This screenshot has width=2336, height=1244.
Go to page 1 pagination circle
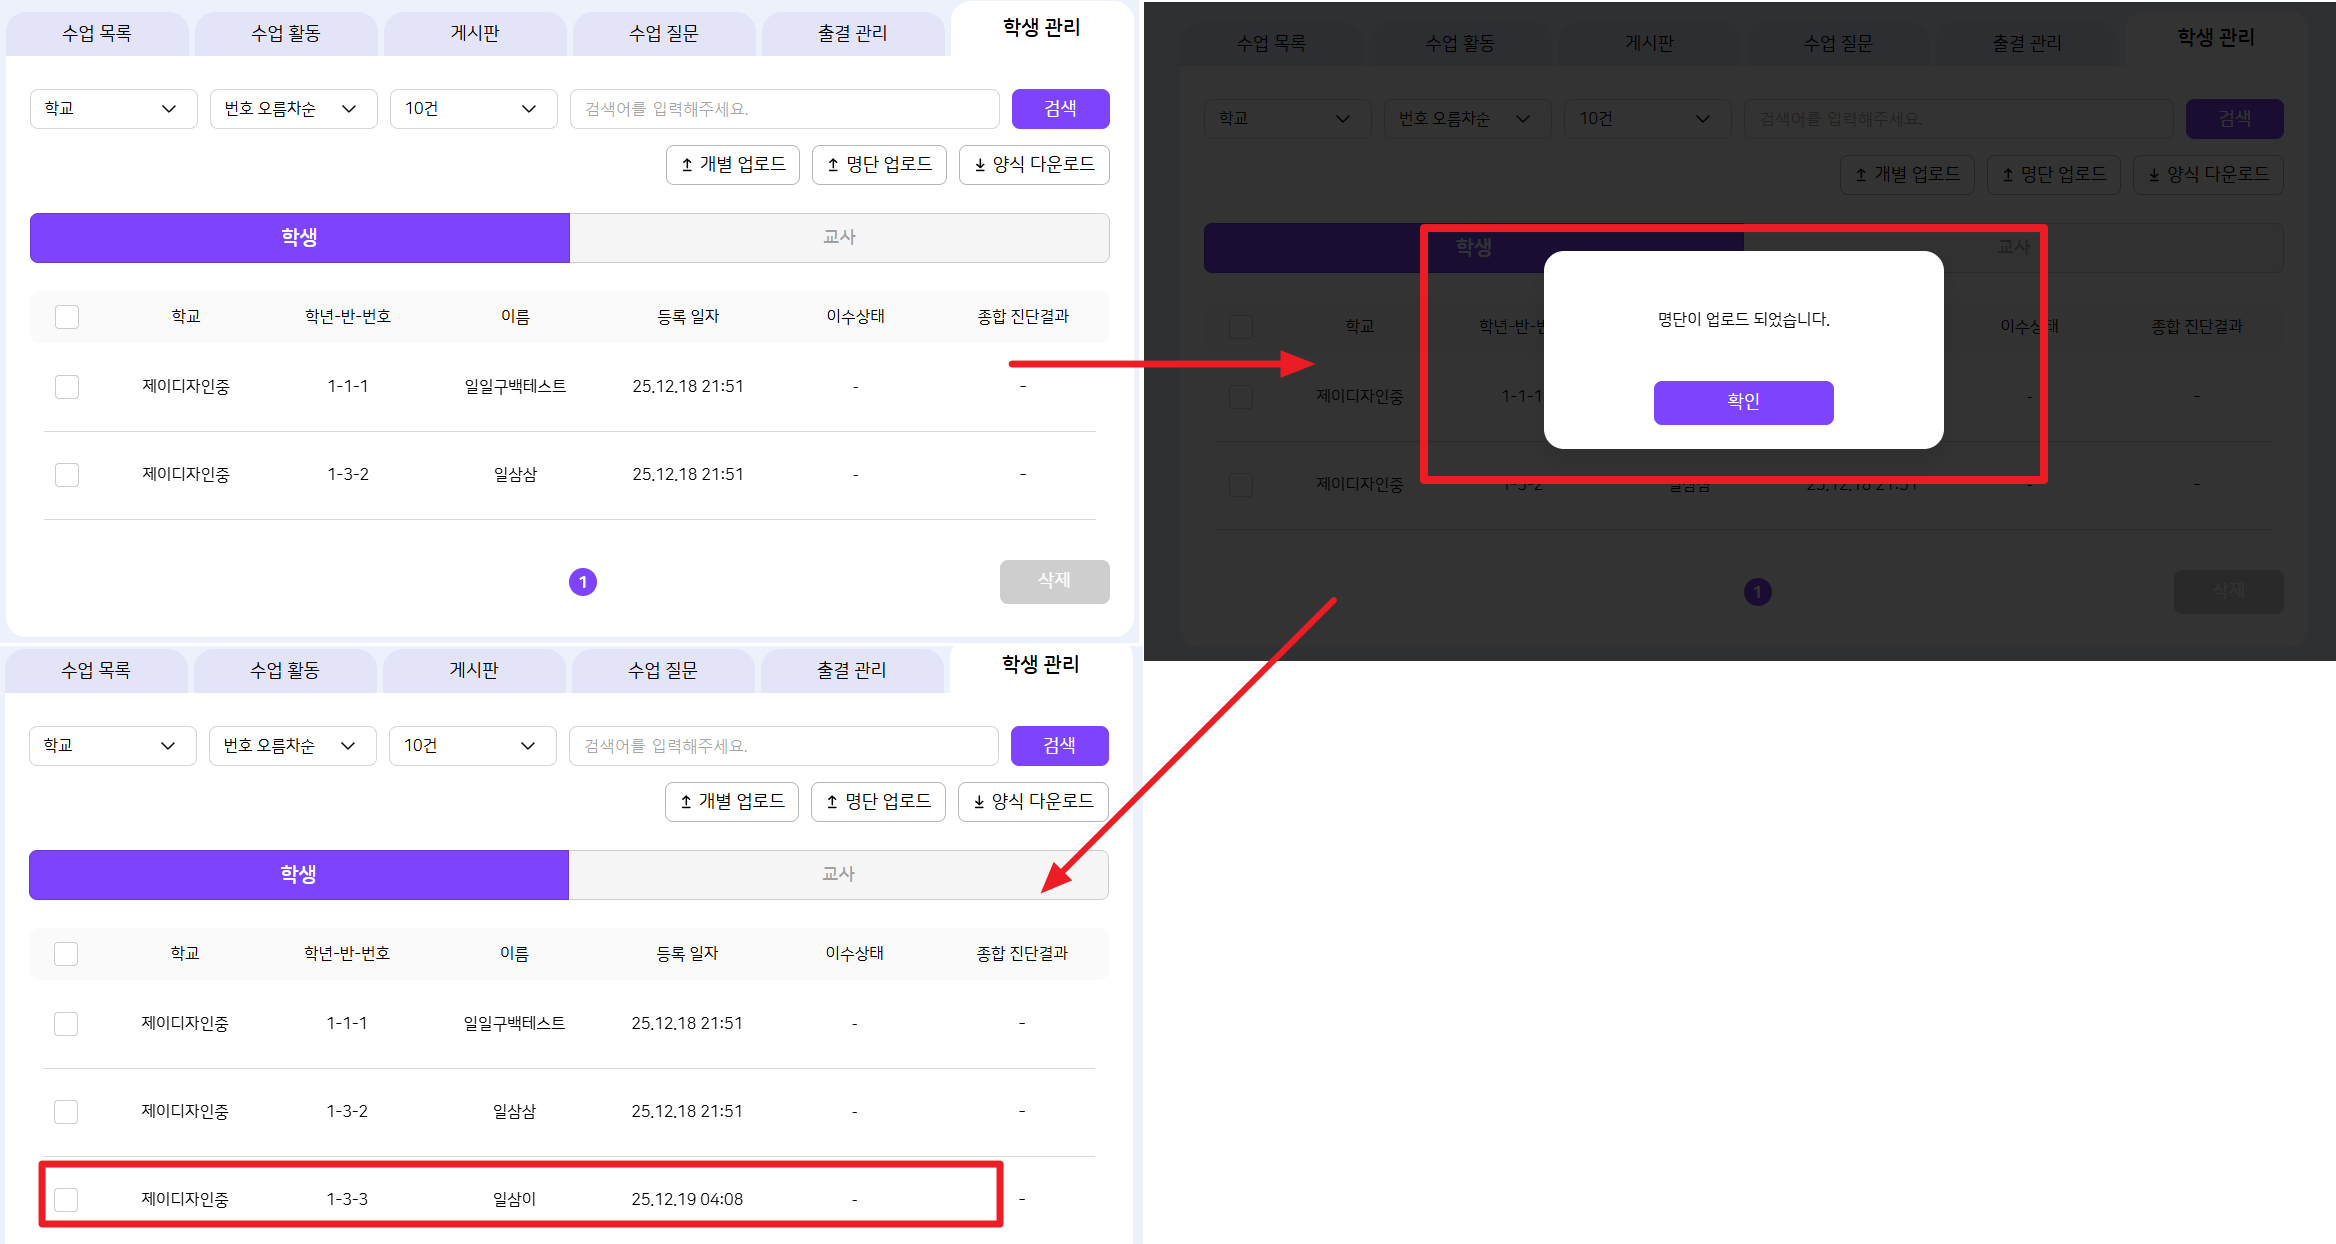tap(583, 582)
